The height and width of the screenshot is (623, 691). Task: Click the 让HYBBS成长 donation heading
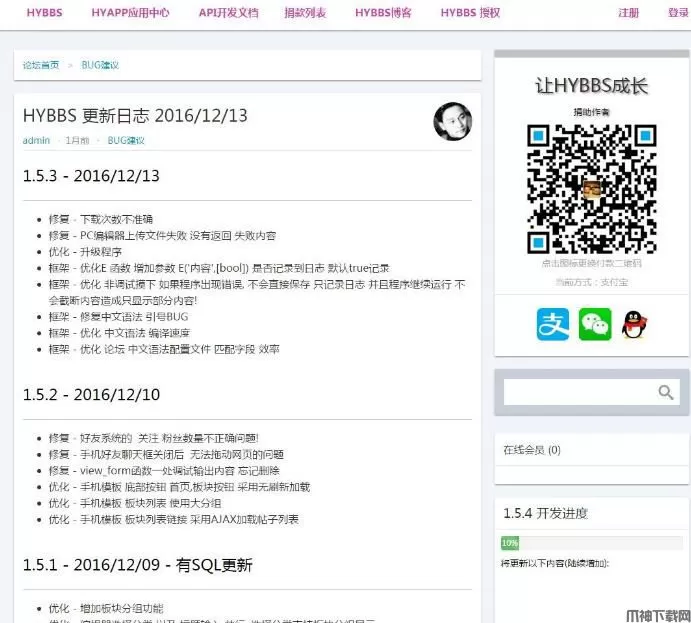591,86
